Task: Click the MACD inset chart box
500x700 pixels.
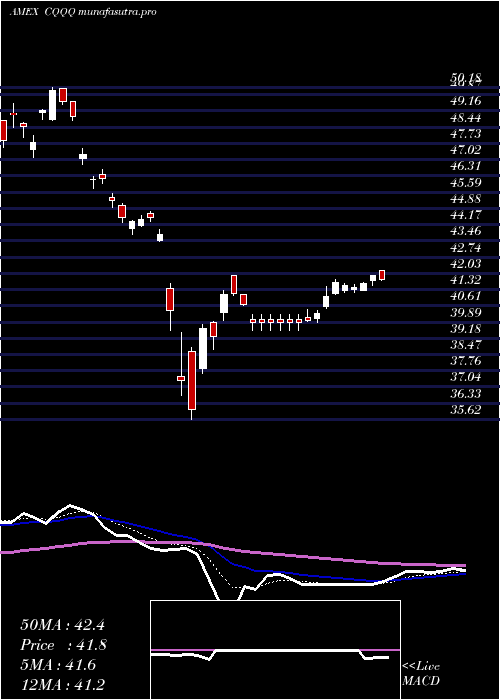Action: (x=275, y=650)
